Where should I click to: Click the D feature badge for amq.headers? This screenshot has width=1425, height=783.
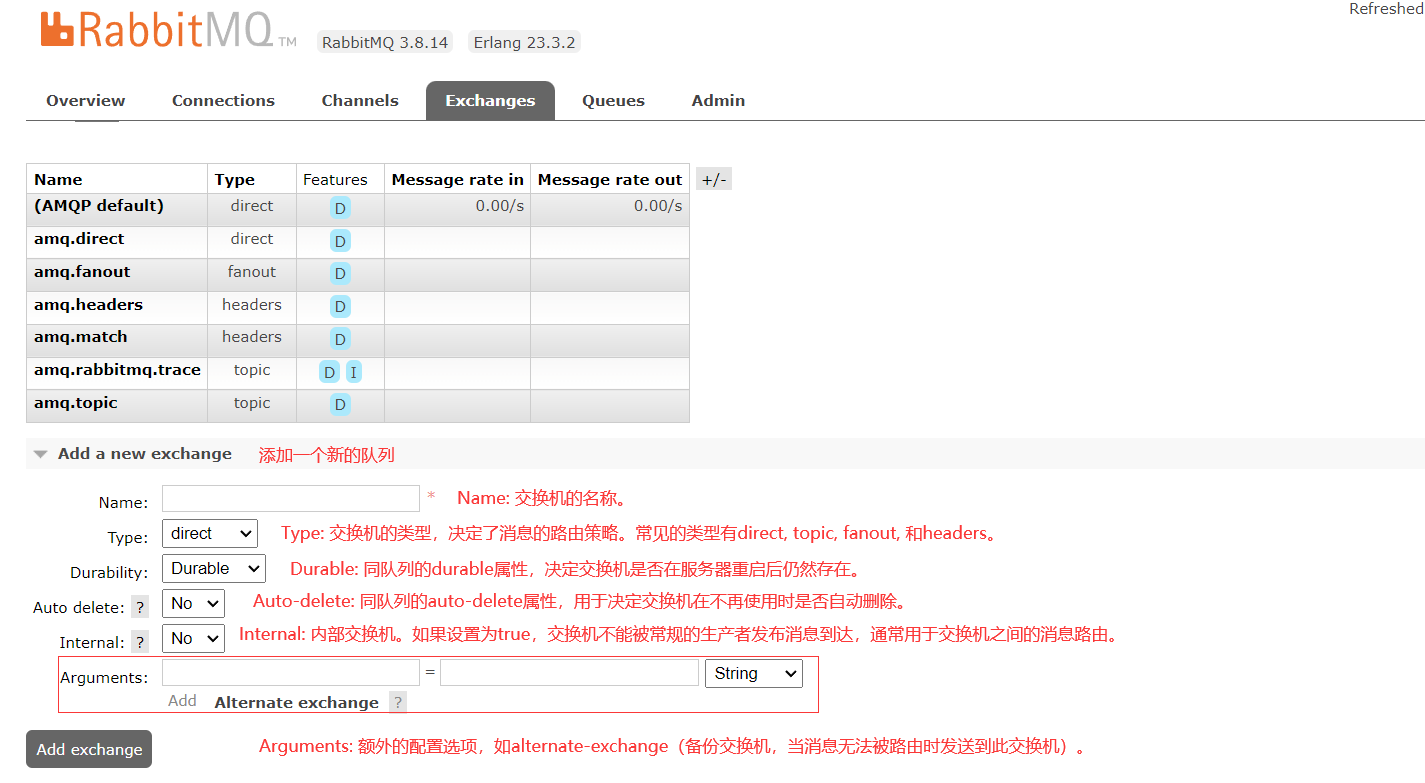341,307
